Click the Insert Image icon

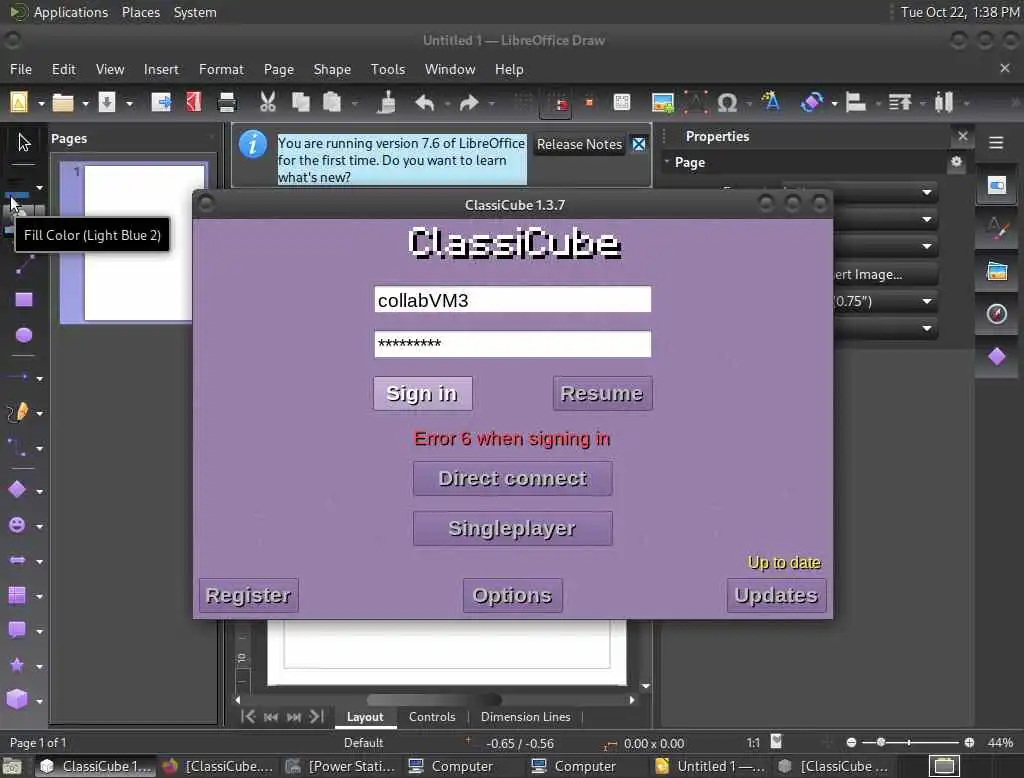pos(663,103)
